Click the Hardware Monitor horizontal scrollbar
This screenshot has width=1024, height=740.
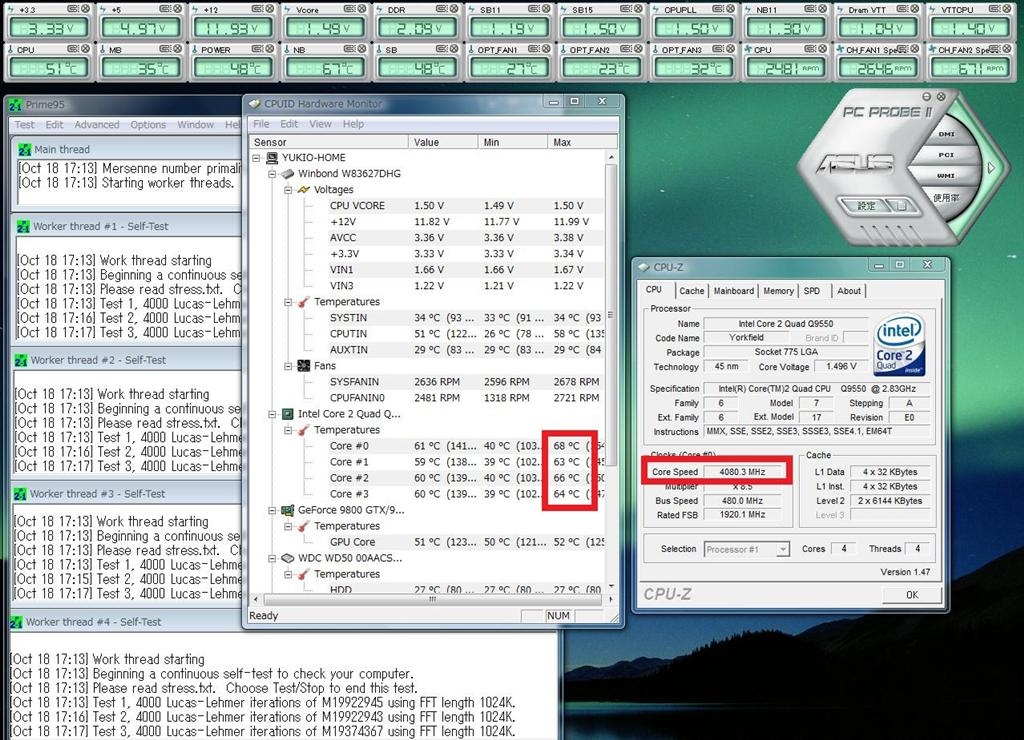point(432,599)
